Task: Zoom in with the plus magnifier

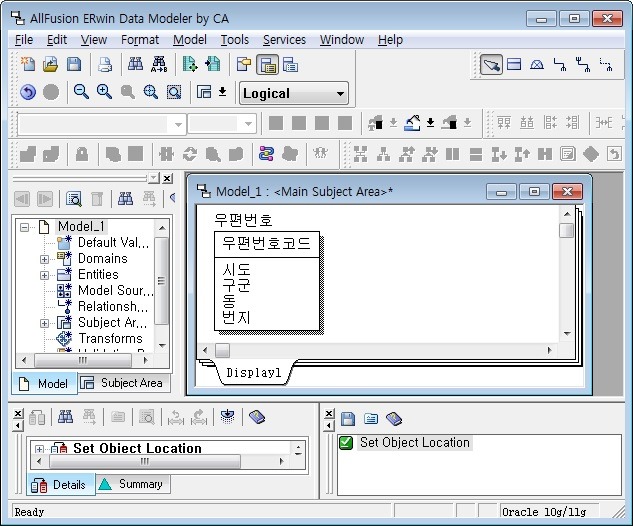Action: [x=104, y=92]
